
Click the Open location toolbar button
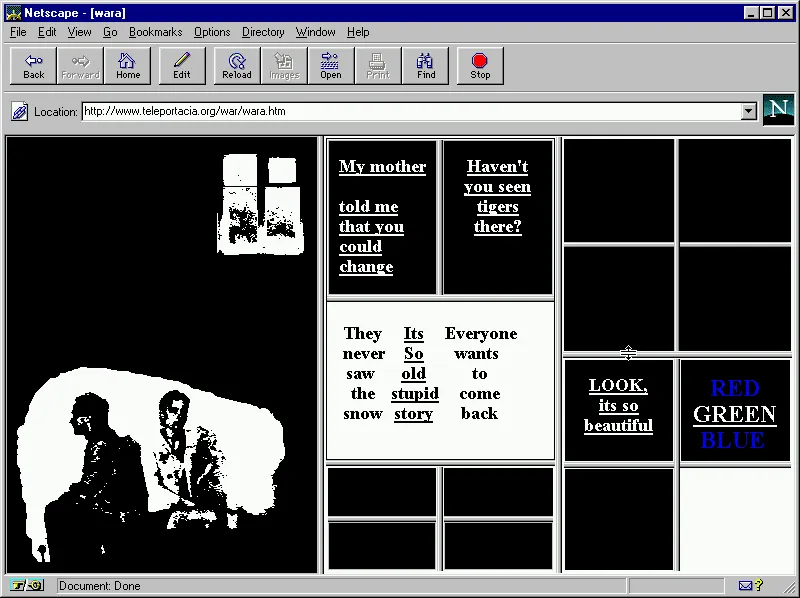331,66
